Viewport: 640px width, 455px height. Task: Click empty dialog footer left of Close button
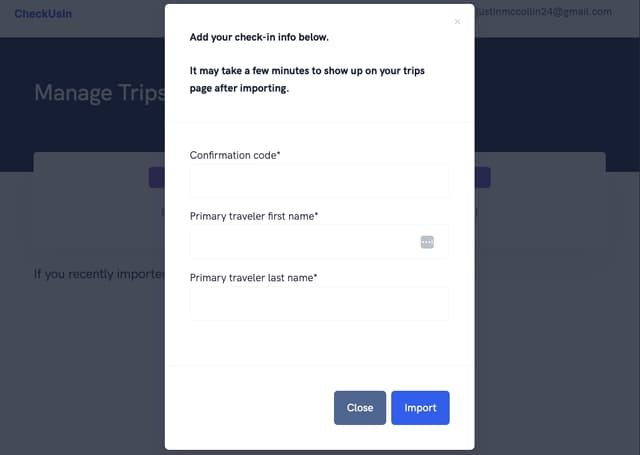click(250, 407)
